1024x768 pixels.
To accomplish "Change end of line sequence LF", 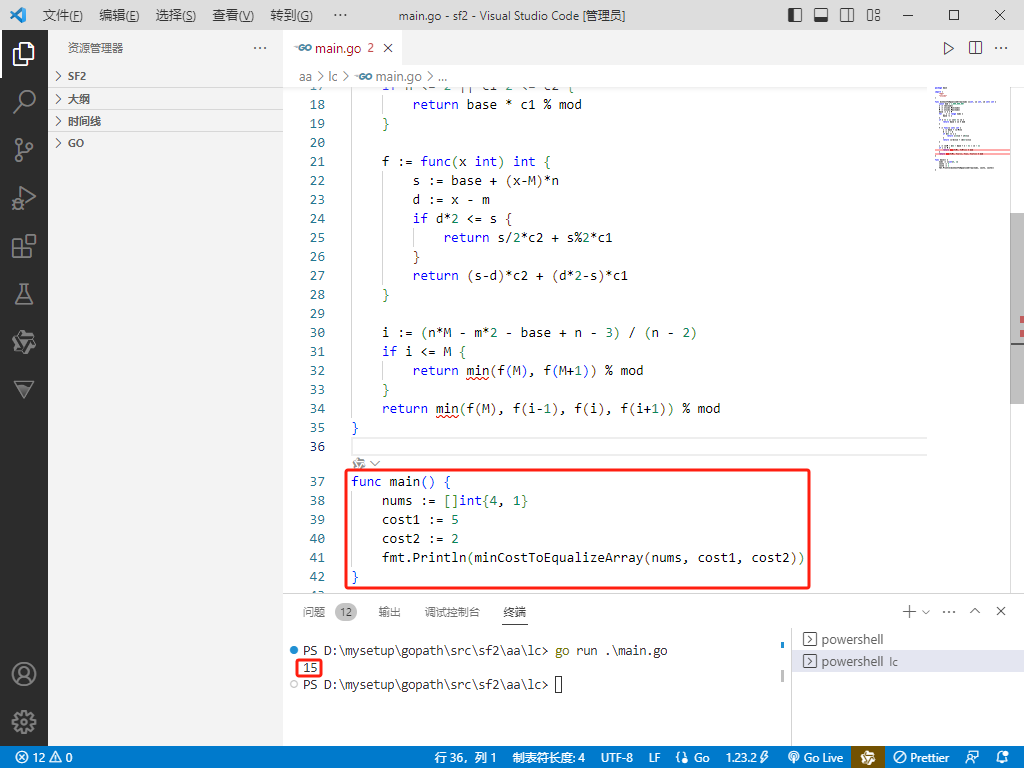I will click(654, 757).
